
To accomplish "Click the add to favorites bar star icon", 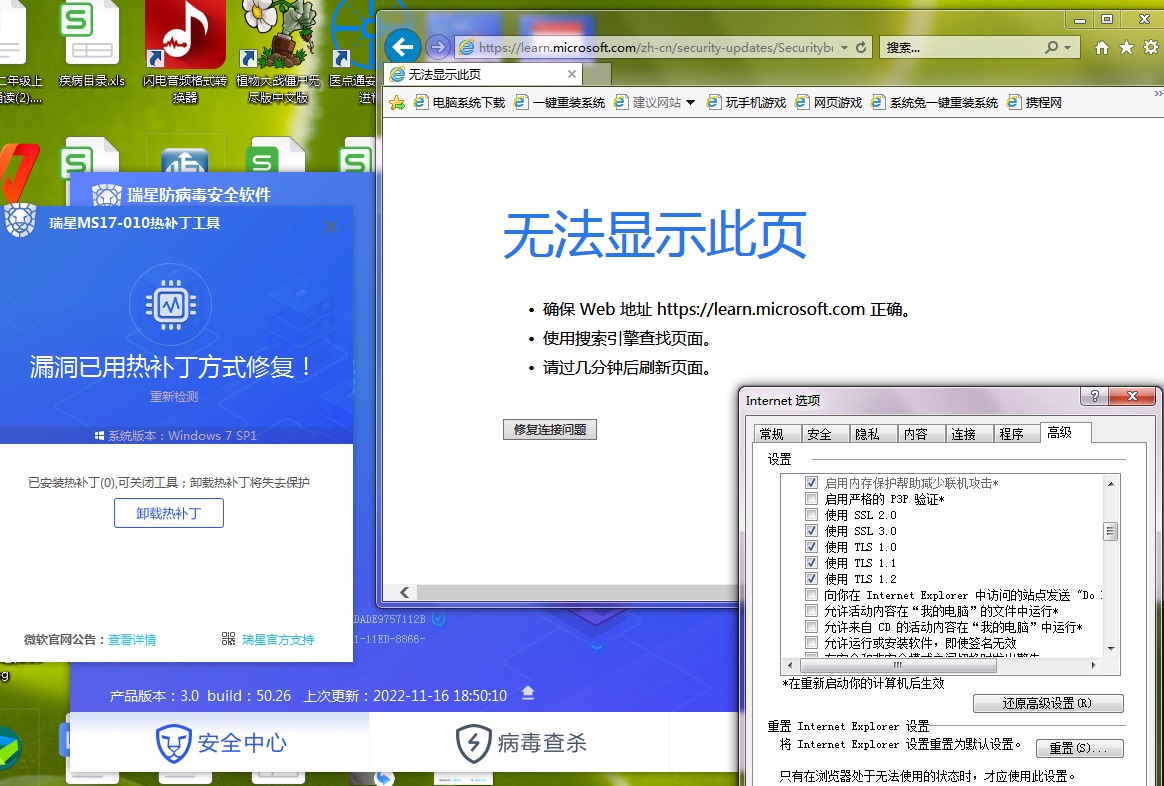I will coord(397,102).
